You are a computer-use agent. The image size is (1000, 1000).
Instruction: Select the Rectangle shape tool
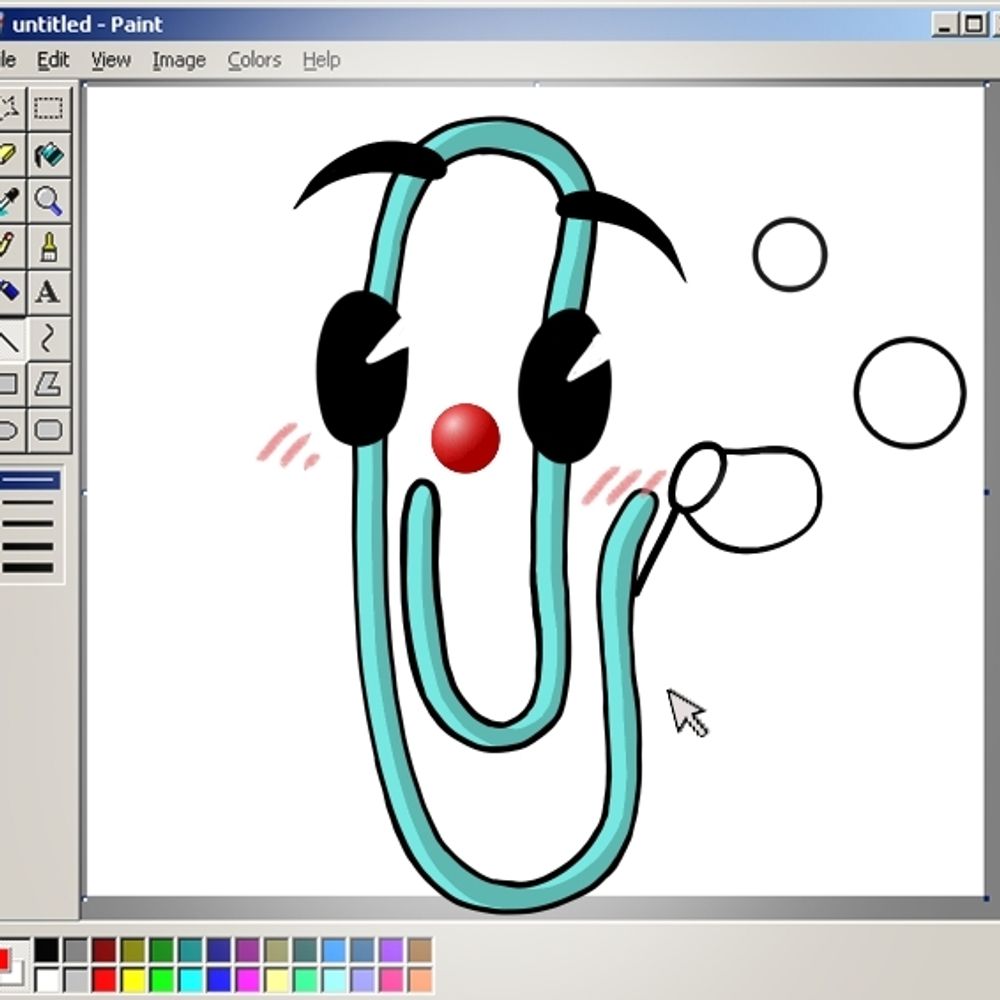[11, 385]
